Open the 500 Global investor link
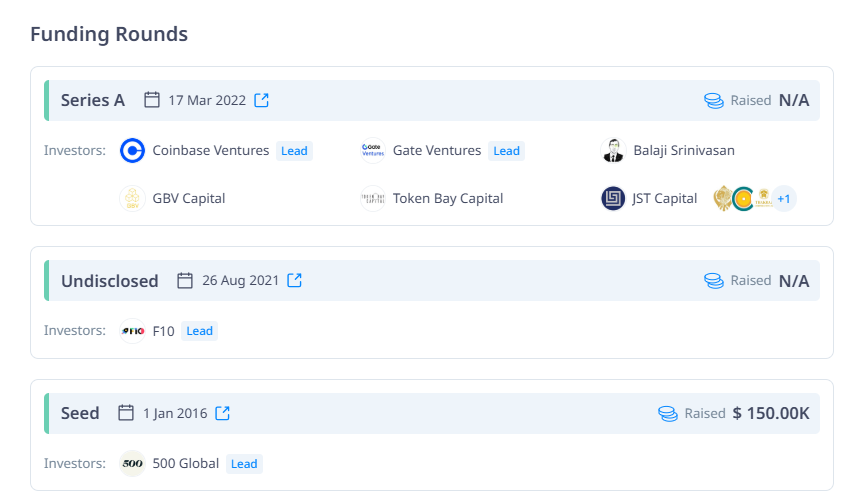 [185, 463]
